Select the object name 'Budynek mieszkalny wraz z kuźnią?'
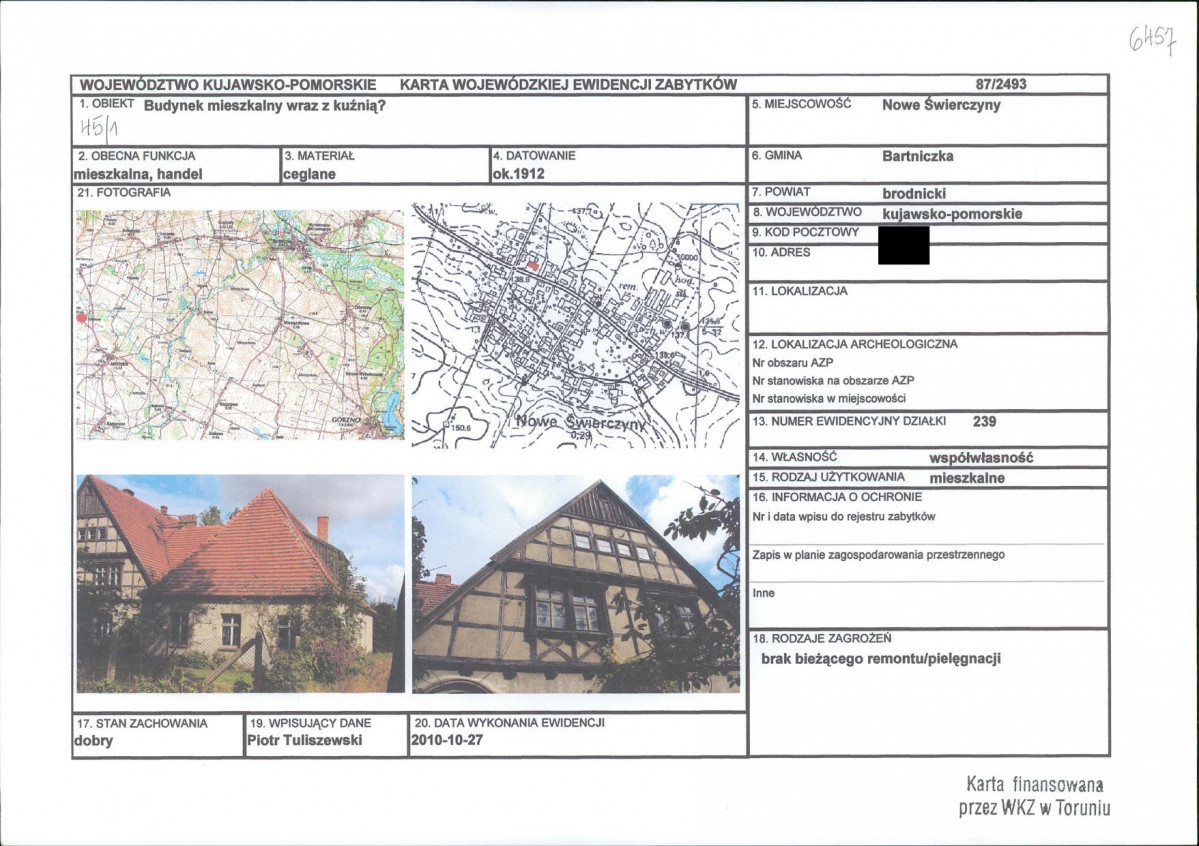Viewport: 1199px width, 846px height. (265, 106)
